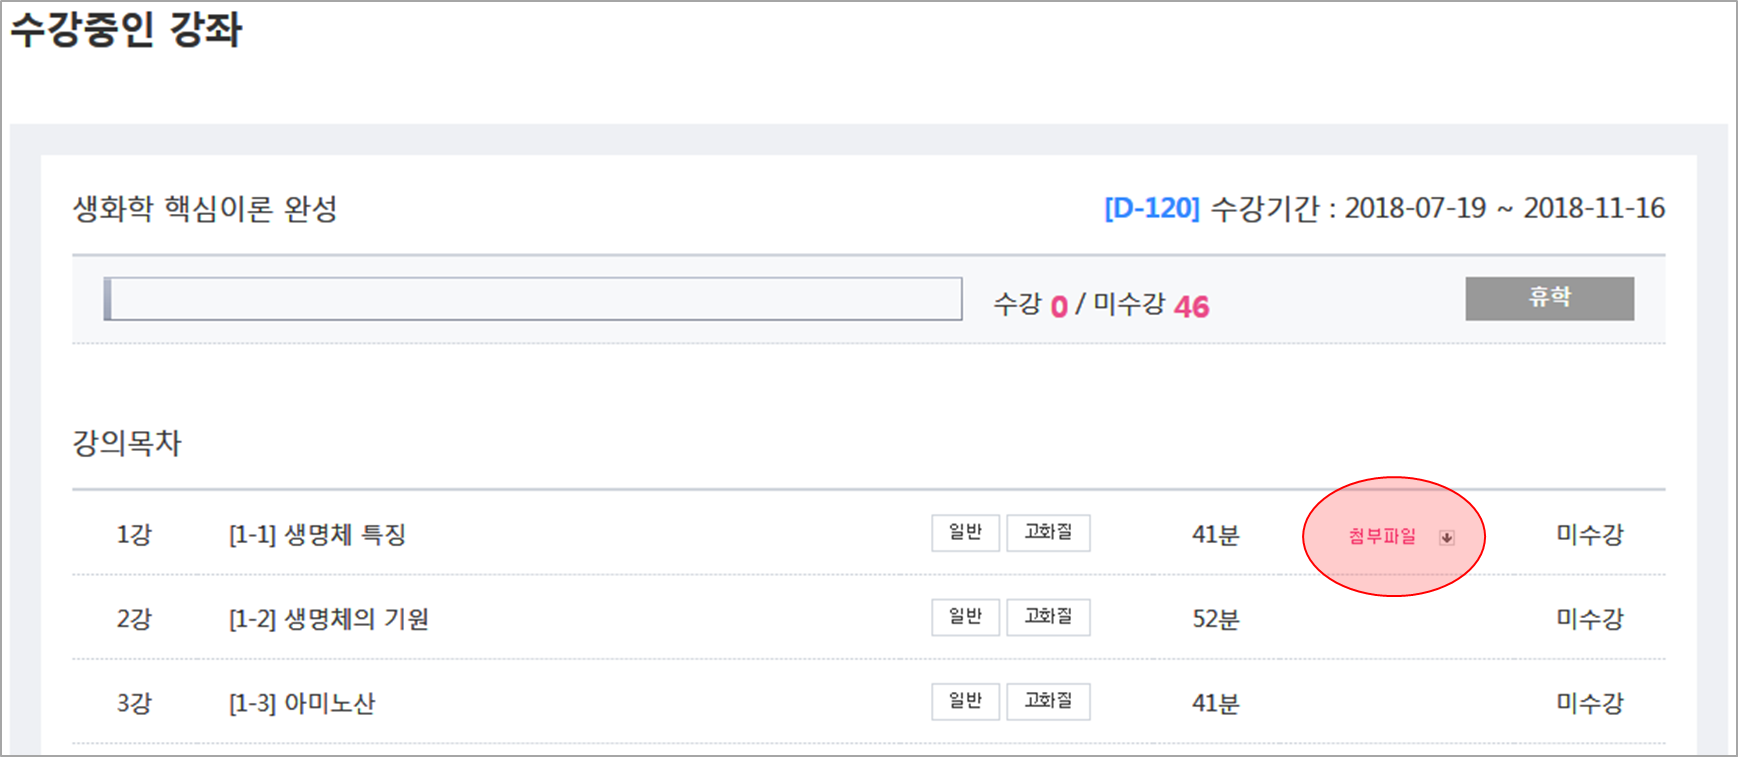Click 미수강 status for lecture 2
1738x757 pixels.
[x=1589, y=619]
